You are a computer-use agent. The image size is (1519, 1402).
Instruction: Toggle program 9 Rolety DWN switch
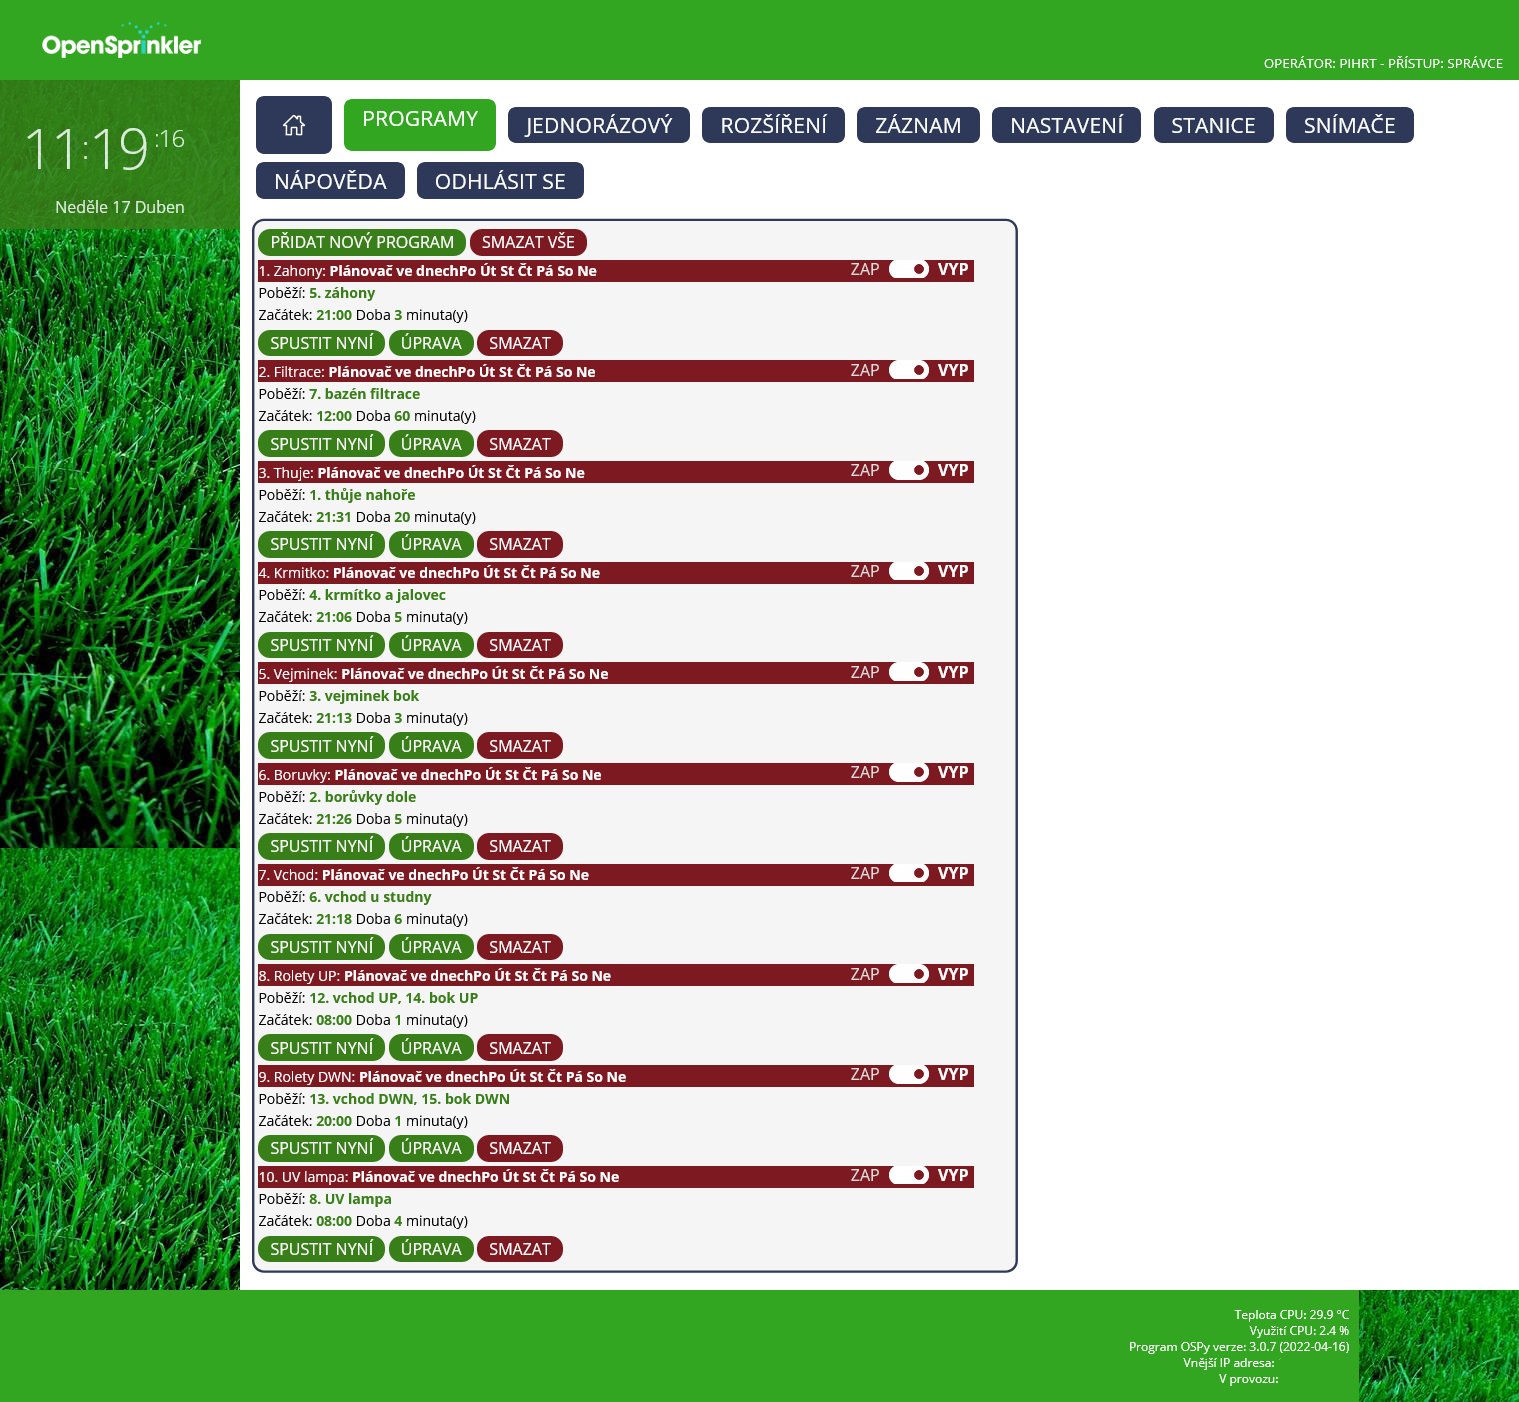[909, 1074]
